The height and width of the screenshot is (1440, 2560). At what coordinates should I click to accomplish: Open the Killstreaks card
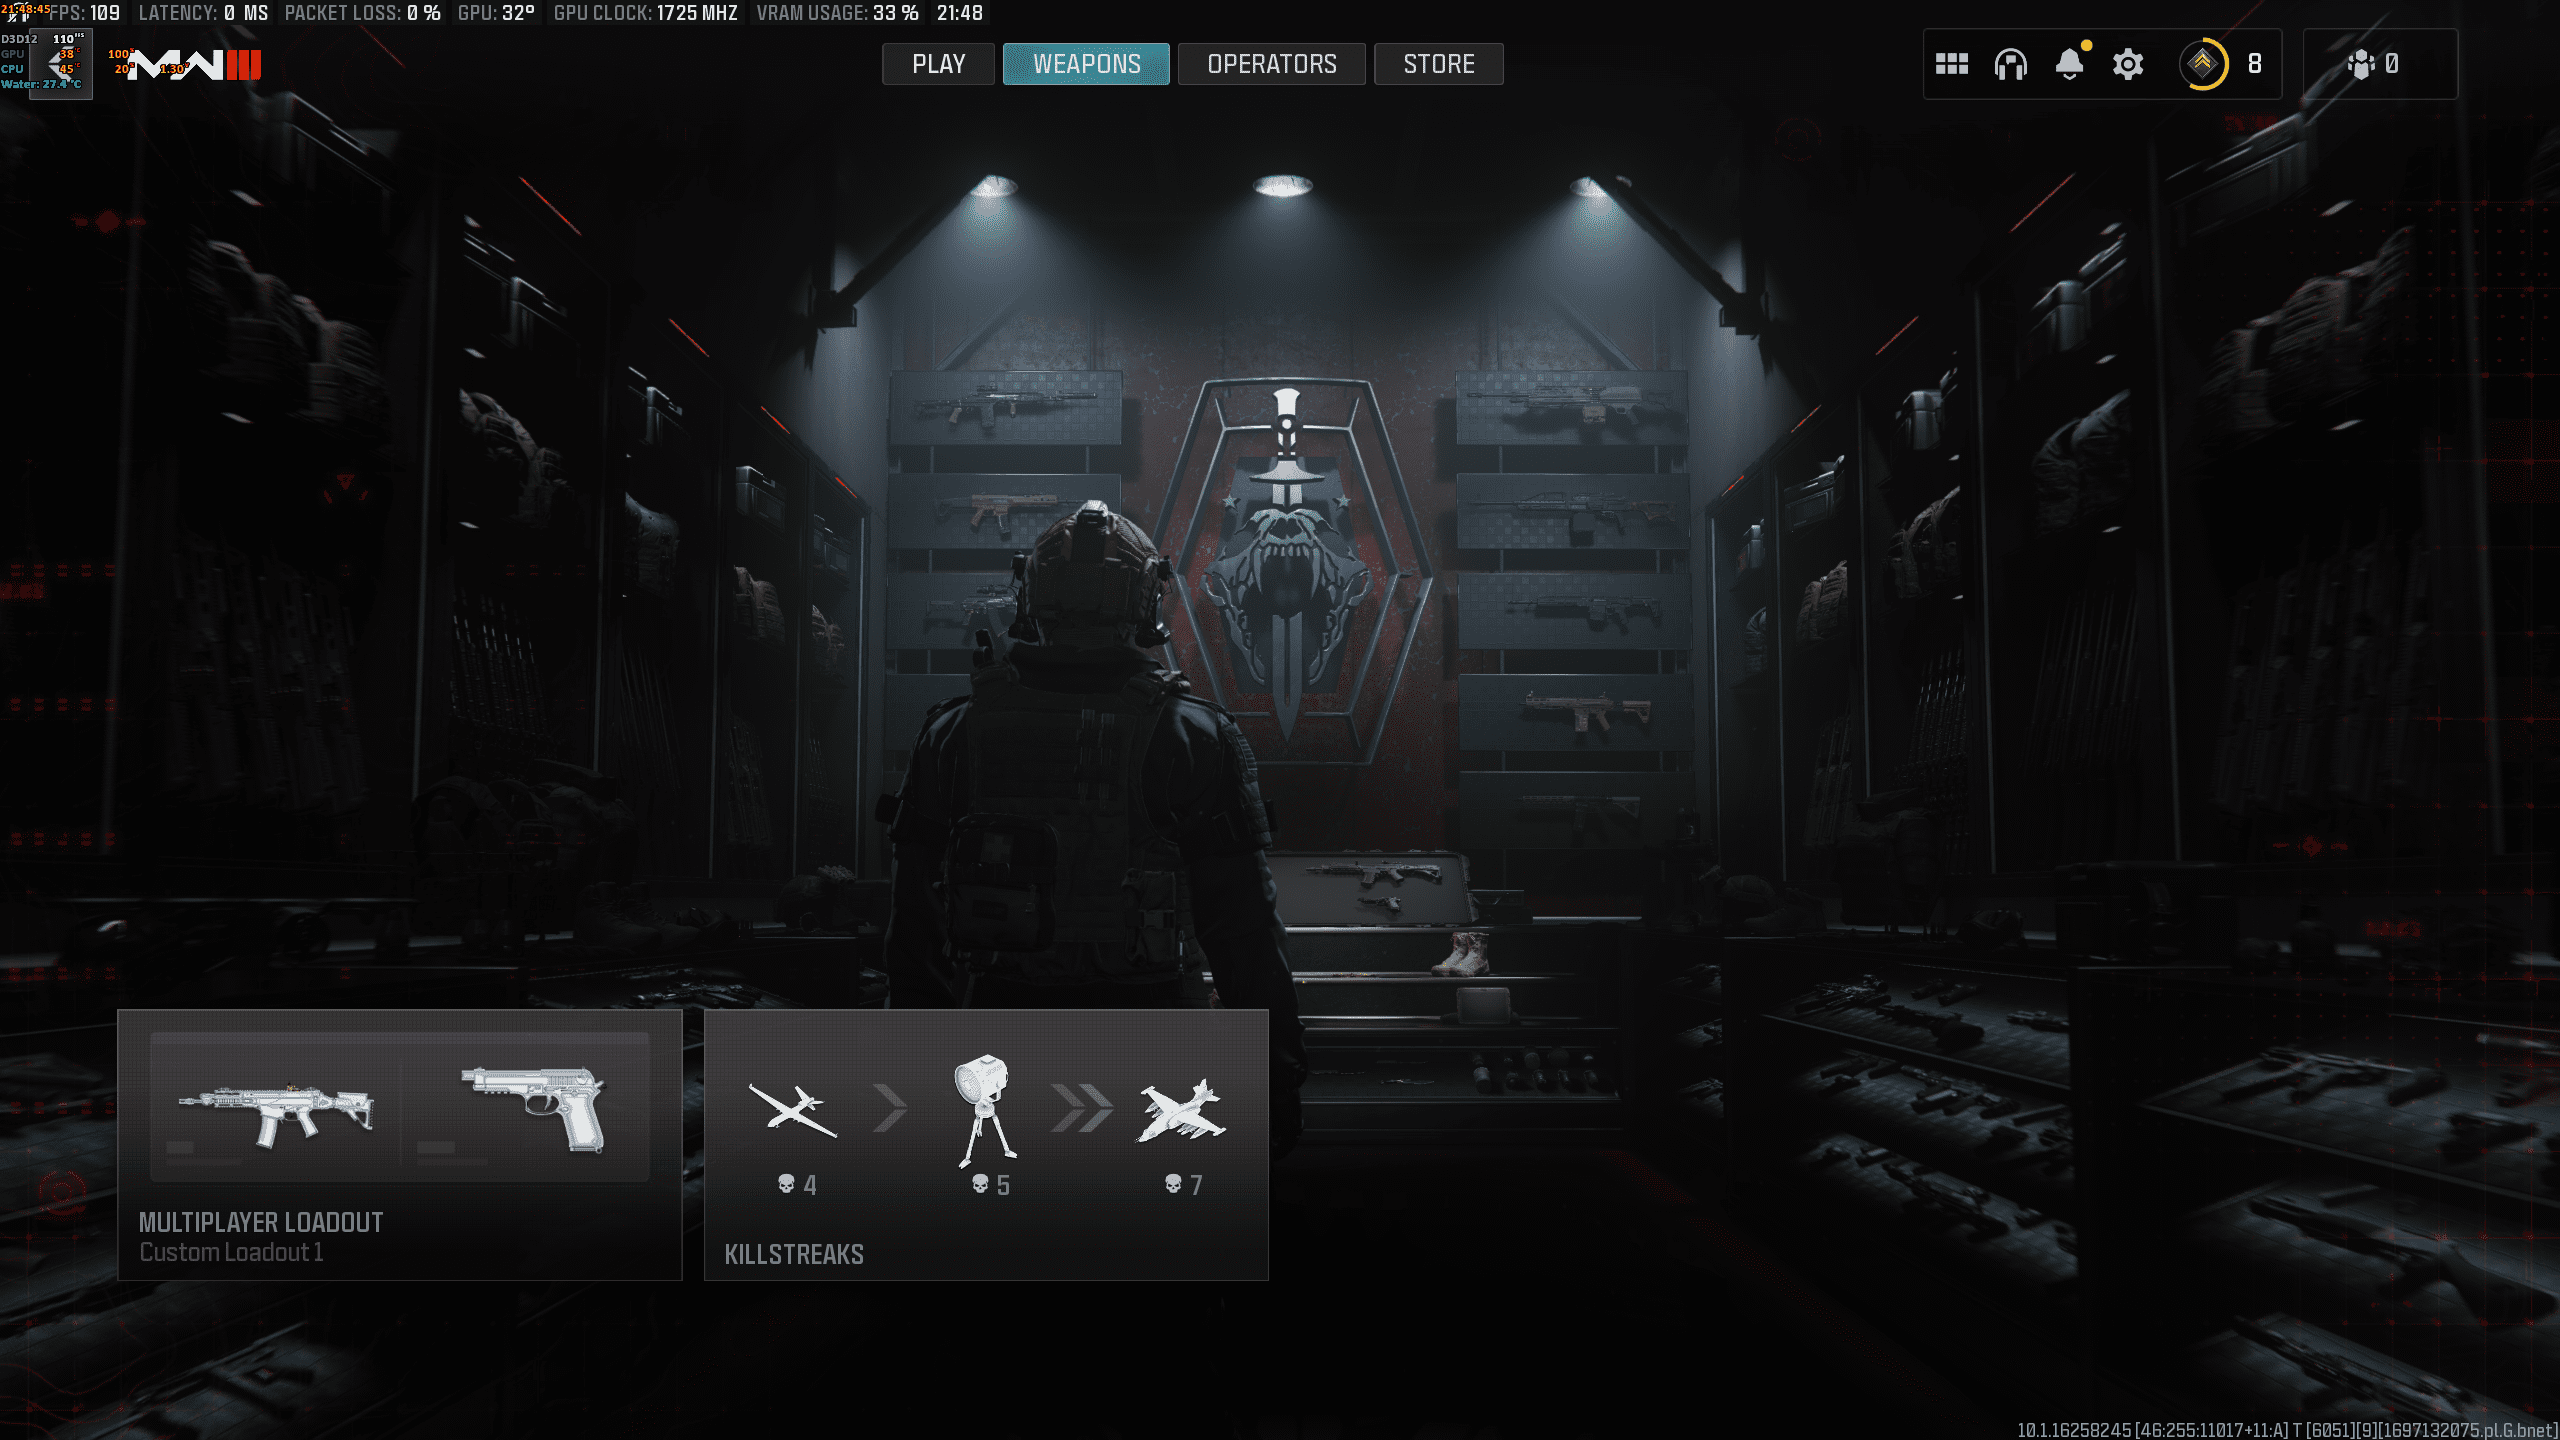click(x=986, y=1144)
